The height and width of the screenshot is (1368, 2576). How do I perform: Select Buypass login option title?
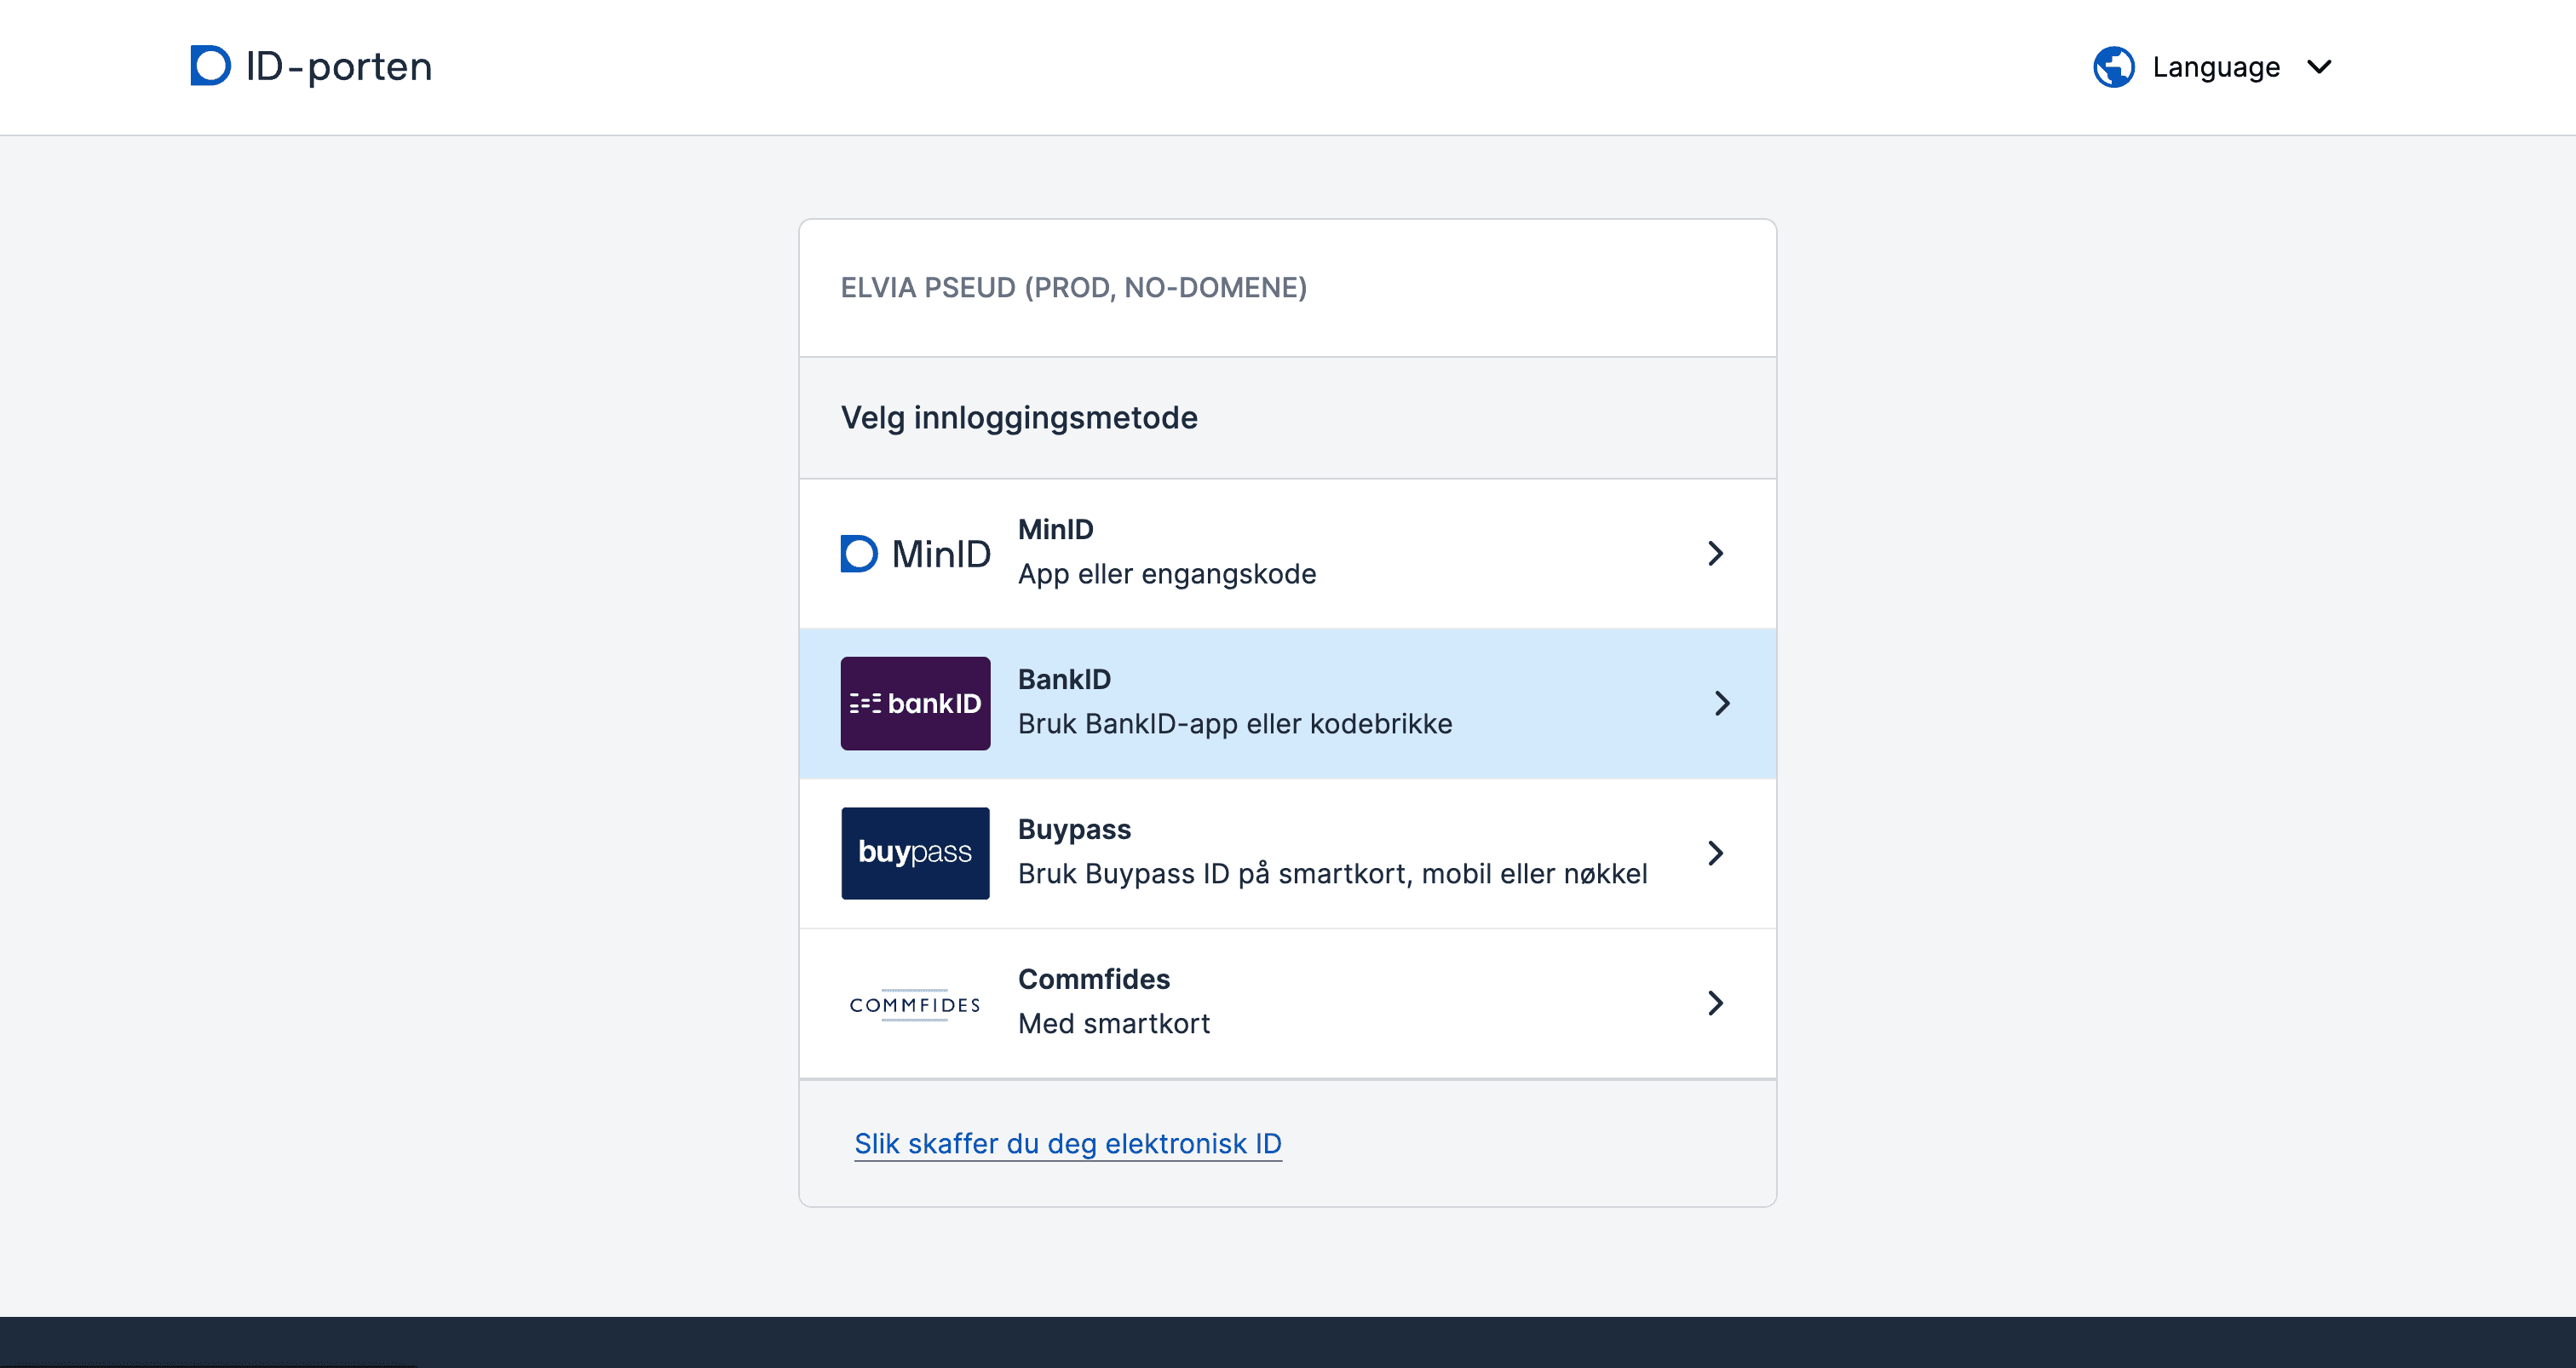(1074, 829)
